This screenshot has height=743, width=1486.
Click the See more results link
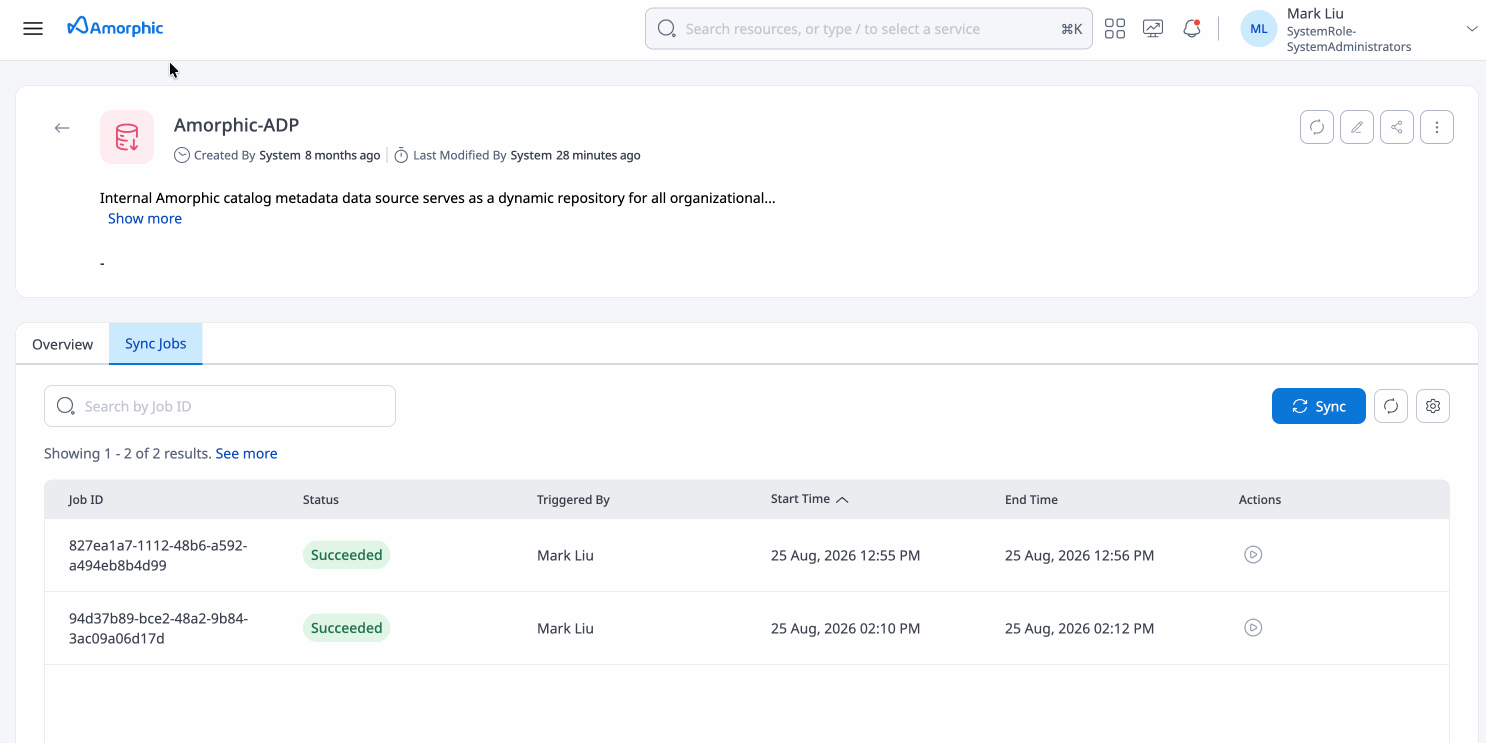pyautogui.click(x=246, y=454)
